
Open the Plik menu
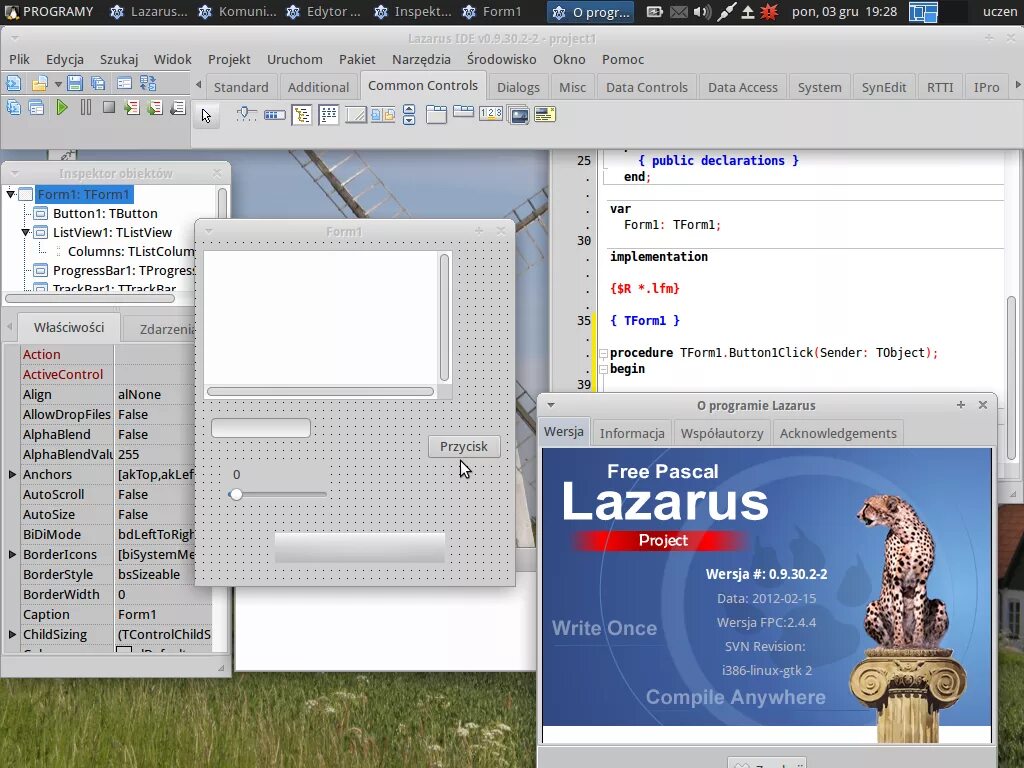pyautogui.click(x=19, y=59)
